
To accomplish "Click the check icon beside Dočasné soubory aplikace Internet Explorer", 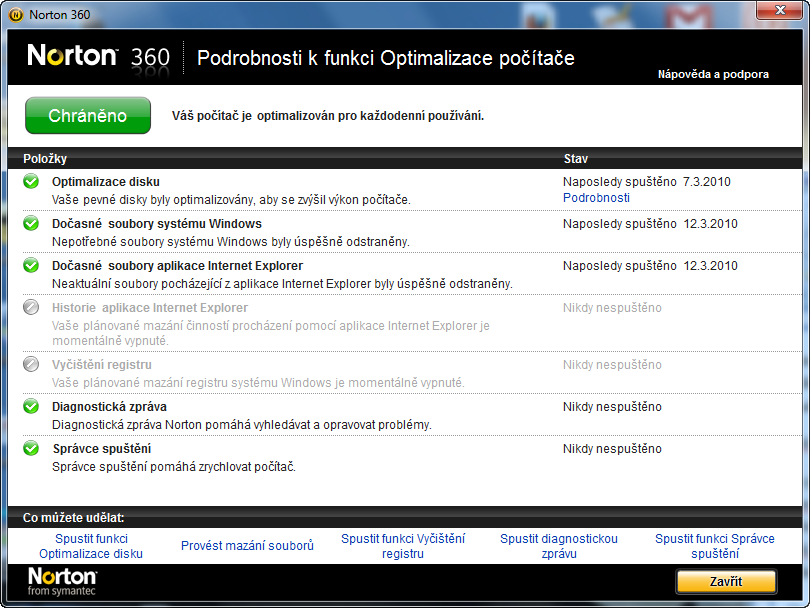I will (x=31, y=265).
